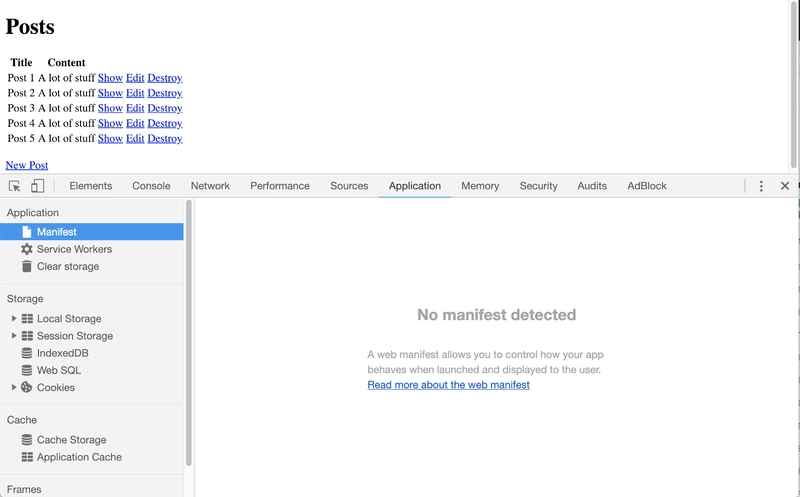Open the Performance tab
Screen dimensions: 800x497
point(280,186)
